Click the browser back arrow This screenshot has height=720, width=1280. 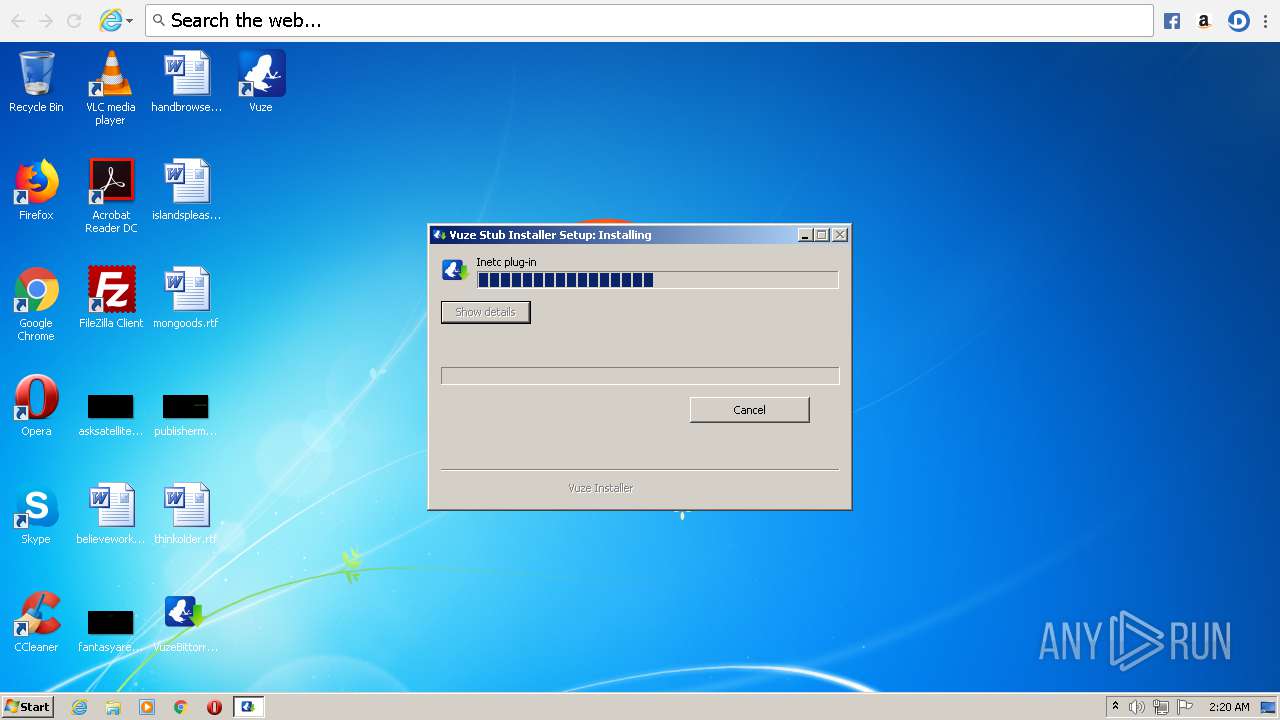pos(17,20)
